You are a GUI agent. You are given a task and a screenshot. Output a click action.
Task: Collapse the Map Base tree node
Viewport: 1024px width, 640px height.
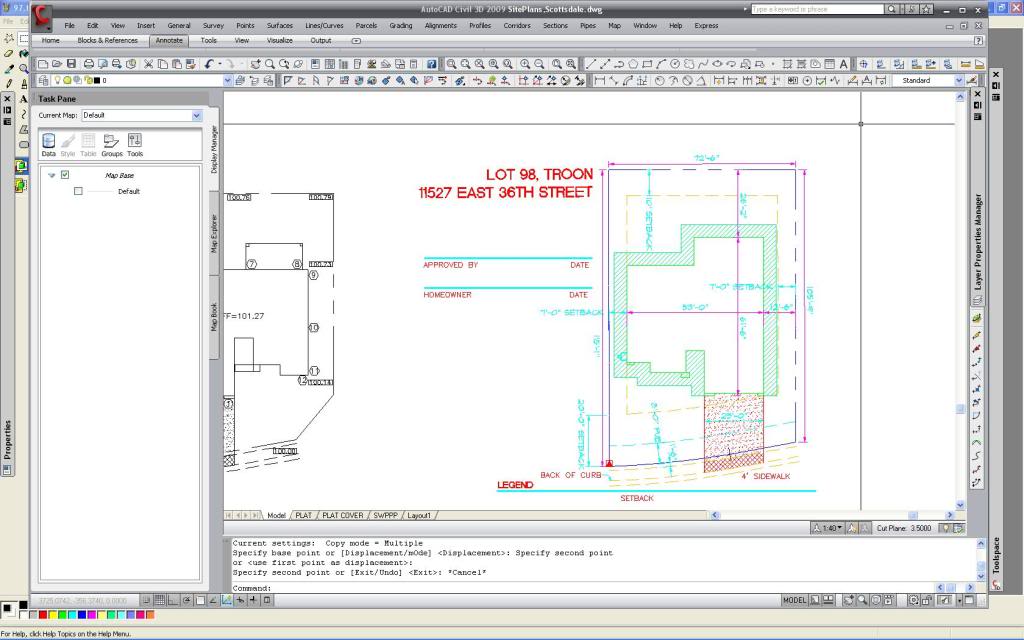click(52, 175)
